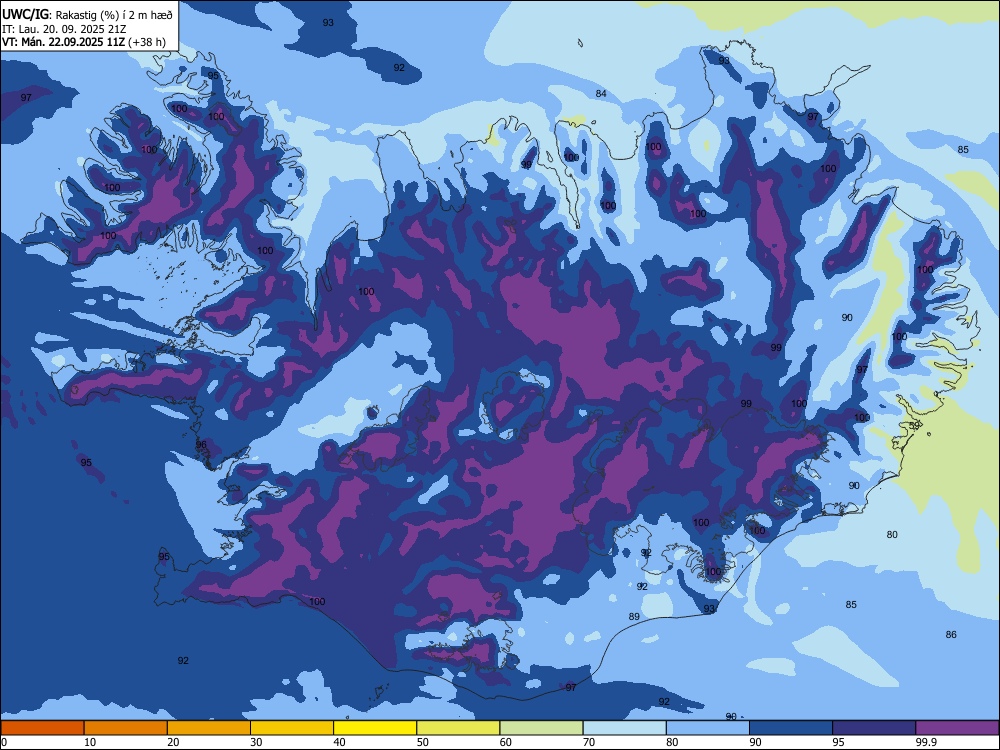The width and height of the screenshot is (1000, 750).
Task: Click the 'UWC/IG: Rakastig (%) í 2 m hæð' title
Action: tap(87, 15)
